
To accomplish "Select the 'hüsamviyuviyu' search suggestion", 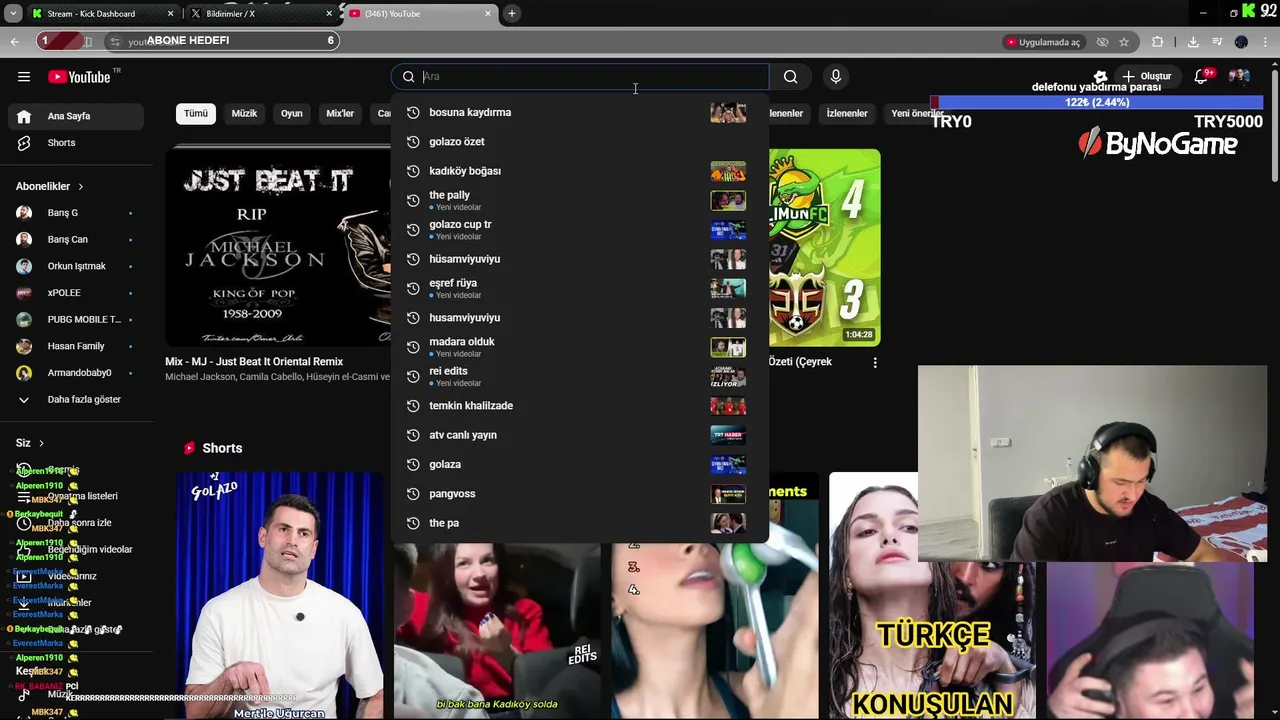I will [579, 259].
